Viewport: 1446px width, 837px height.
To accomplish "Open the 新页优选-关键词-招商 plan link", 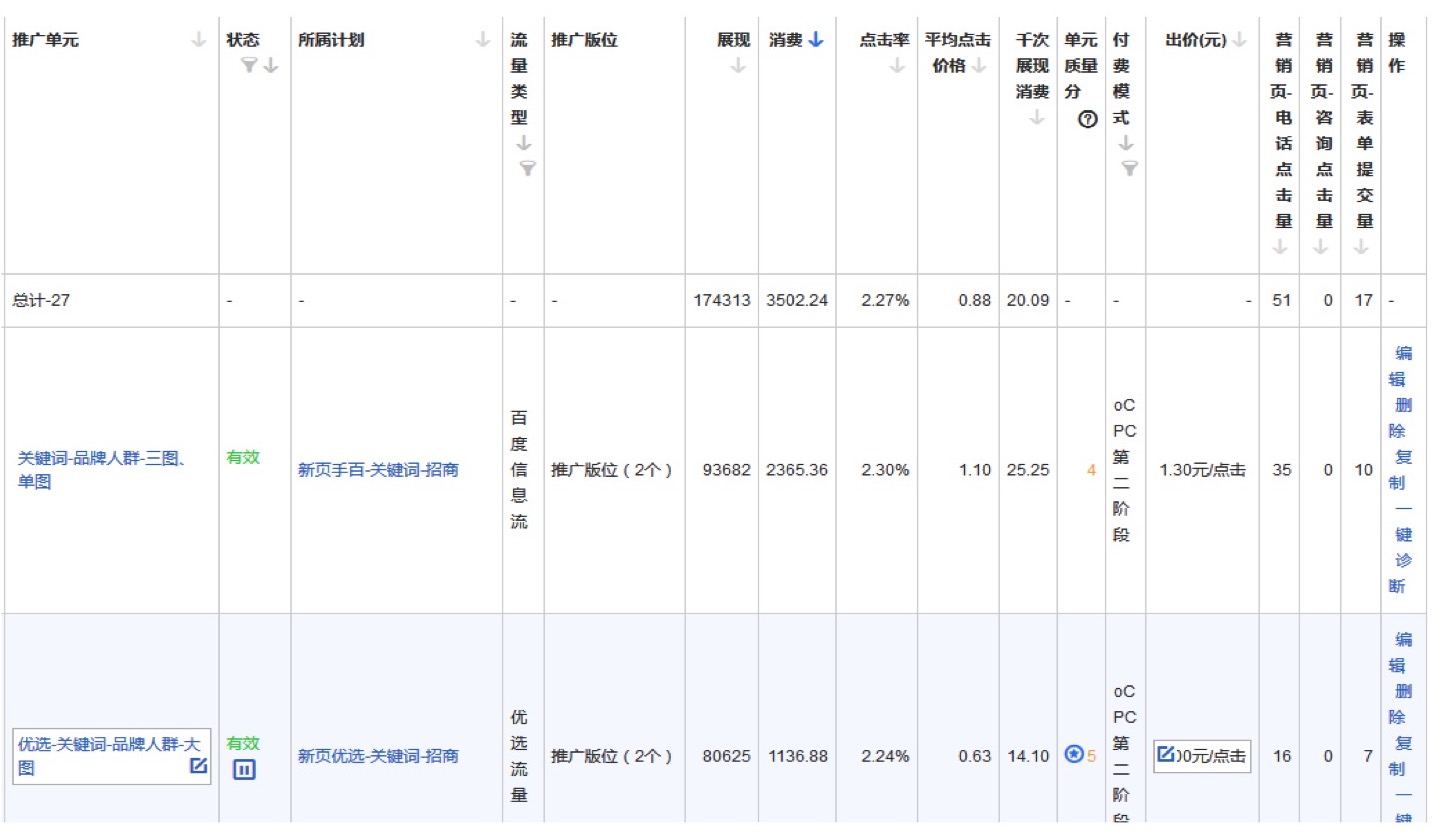I will [378, 756].
